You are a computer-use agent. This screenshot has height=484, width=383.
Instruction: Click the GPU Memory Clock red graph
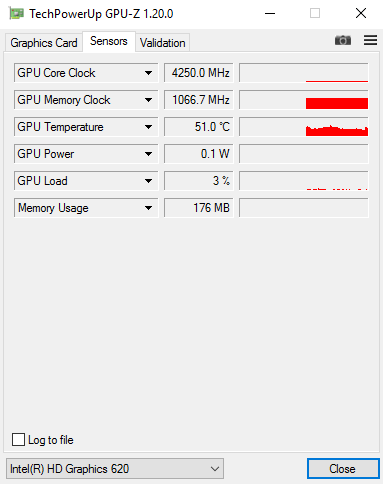click(337, 103)
